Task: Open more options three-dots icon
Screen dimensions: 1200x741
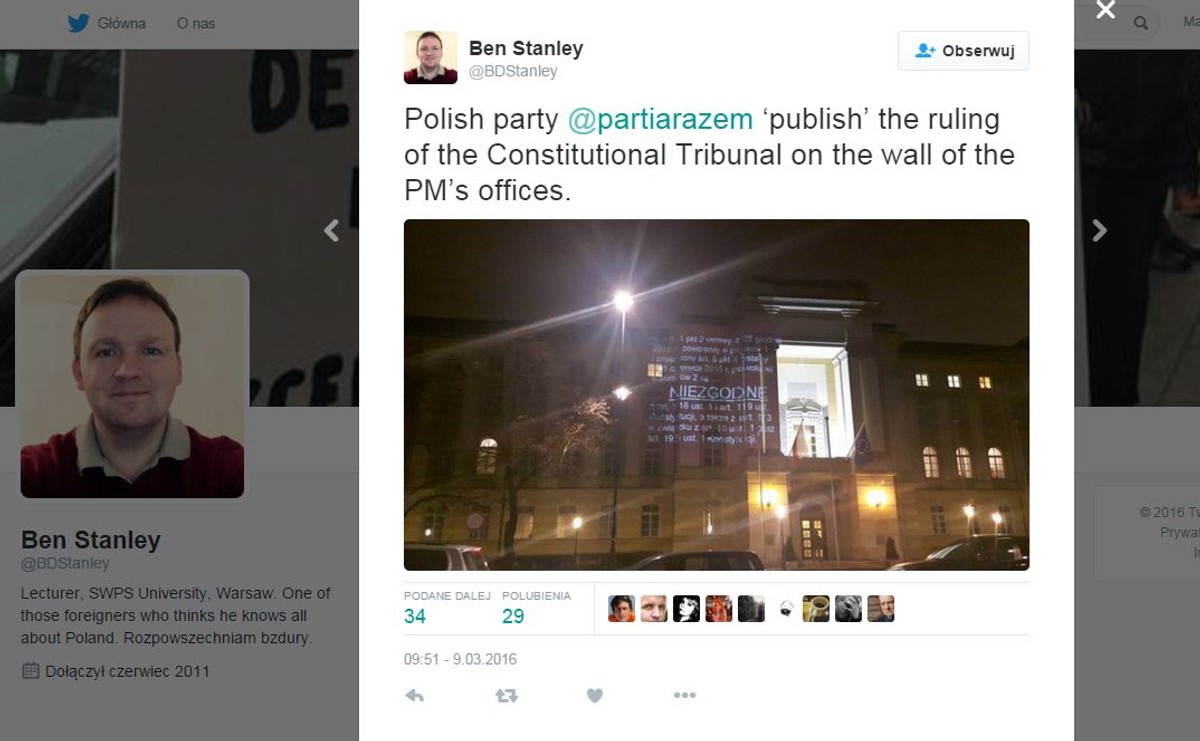Action: pos(685,696)
